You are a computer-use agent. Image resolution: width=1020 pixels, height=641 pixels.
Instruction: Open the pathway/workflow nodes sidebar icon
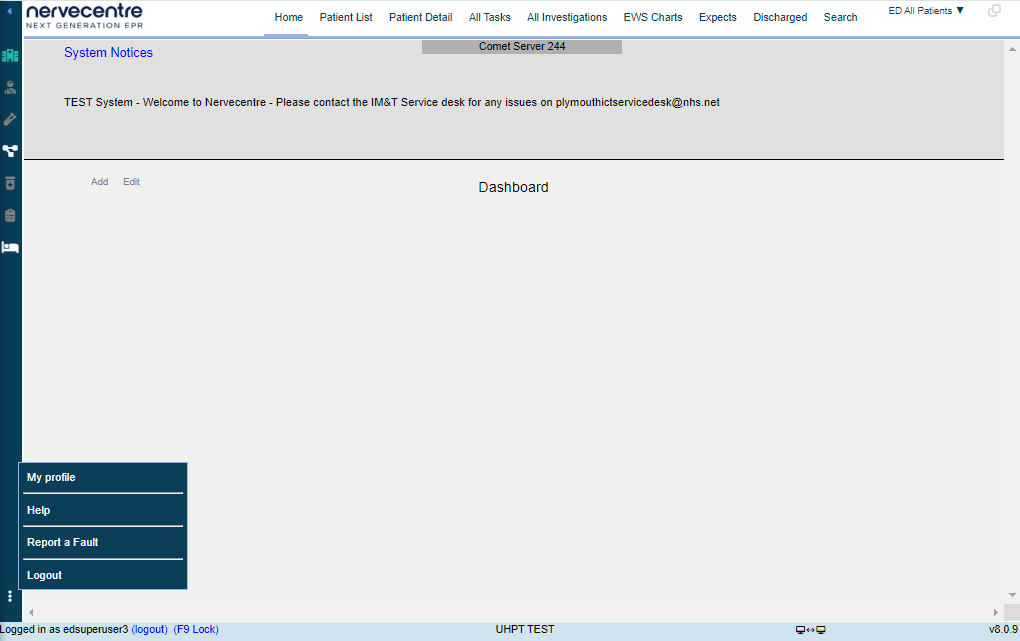point(10,151)
